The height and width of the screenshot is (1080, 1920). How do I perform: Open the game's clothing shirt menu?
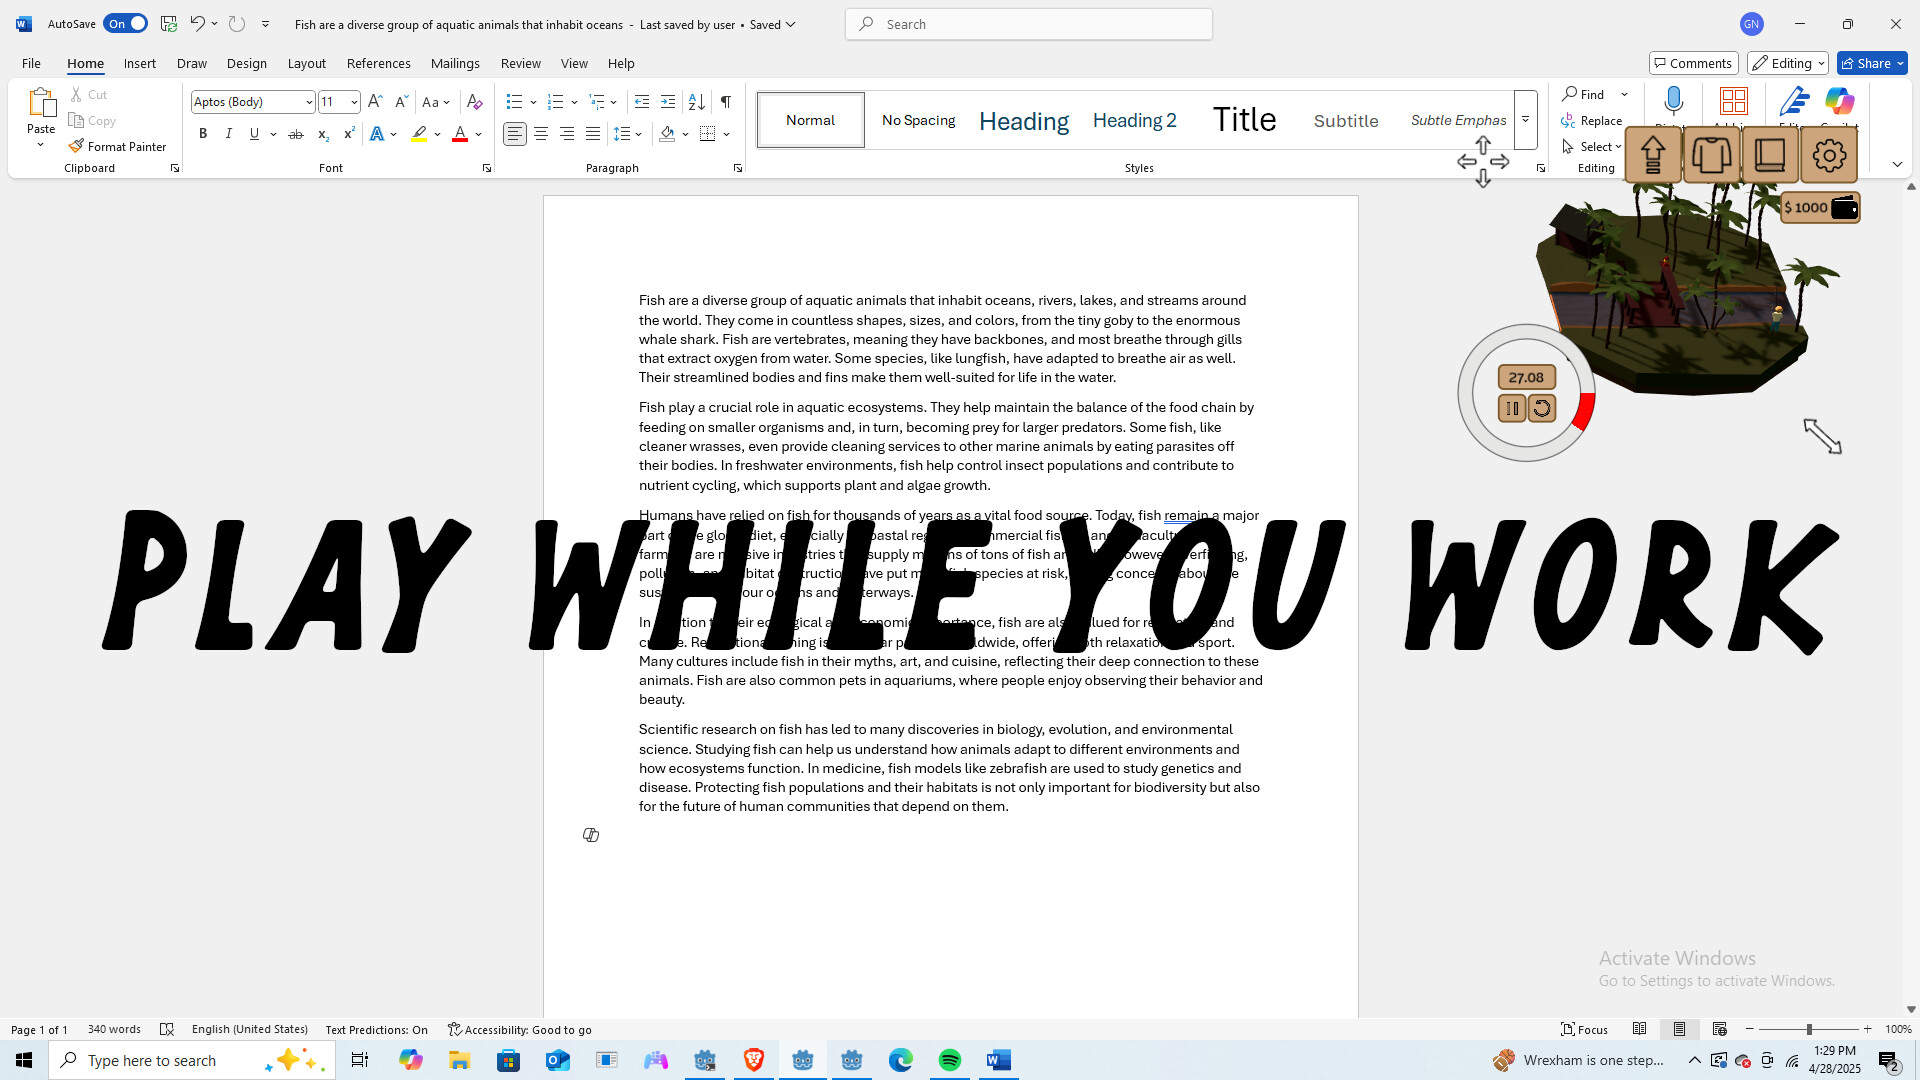pyautogui.click(x=1711, y=155)
